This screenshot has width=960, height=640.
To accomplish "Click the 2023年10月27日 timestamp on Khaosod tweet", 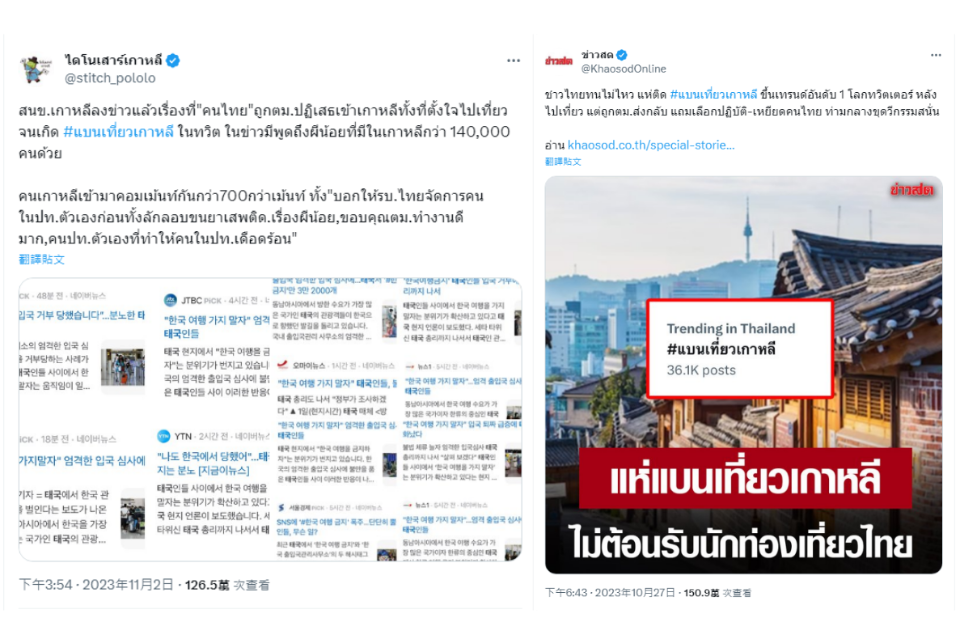I will [635, 593].
